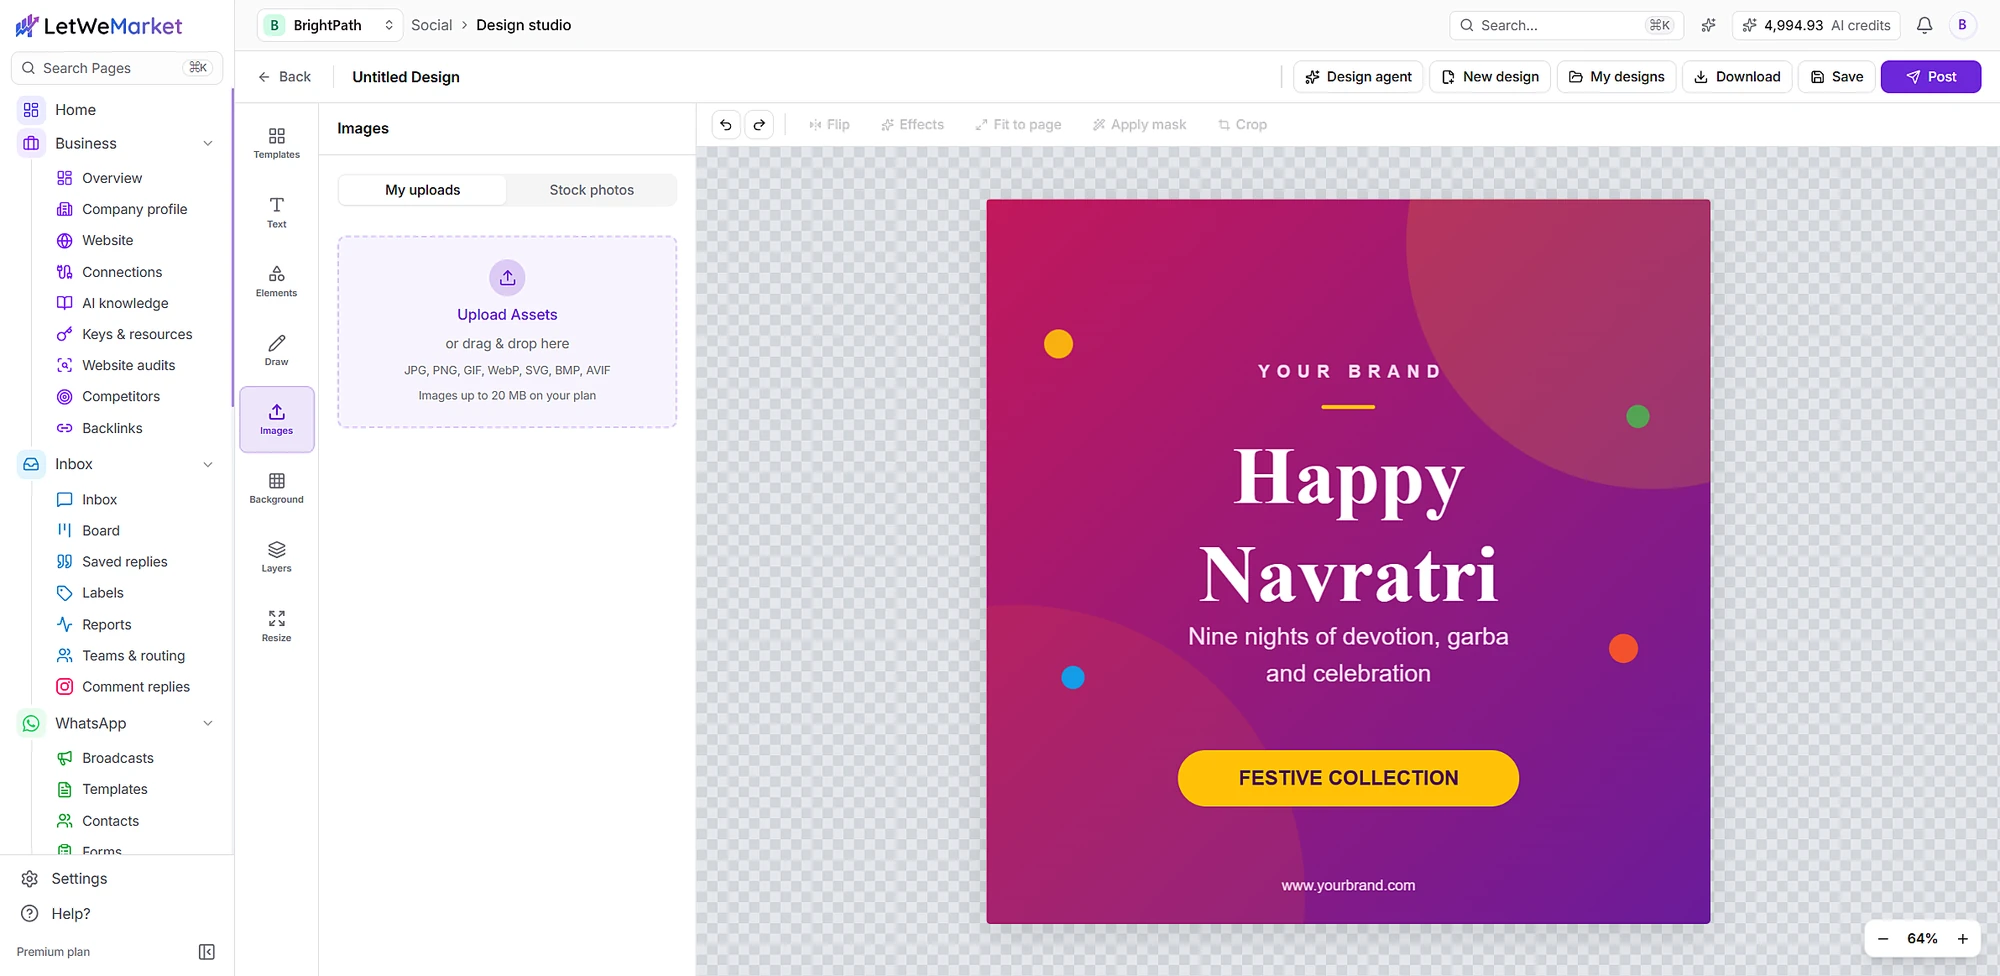
Task: Open the BrightPath workspace dropdown
Action: pyautogui.click(x=330, y=25)
